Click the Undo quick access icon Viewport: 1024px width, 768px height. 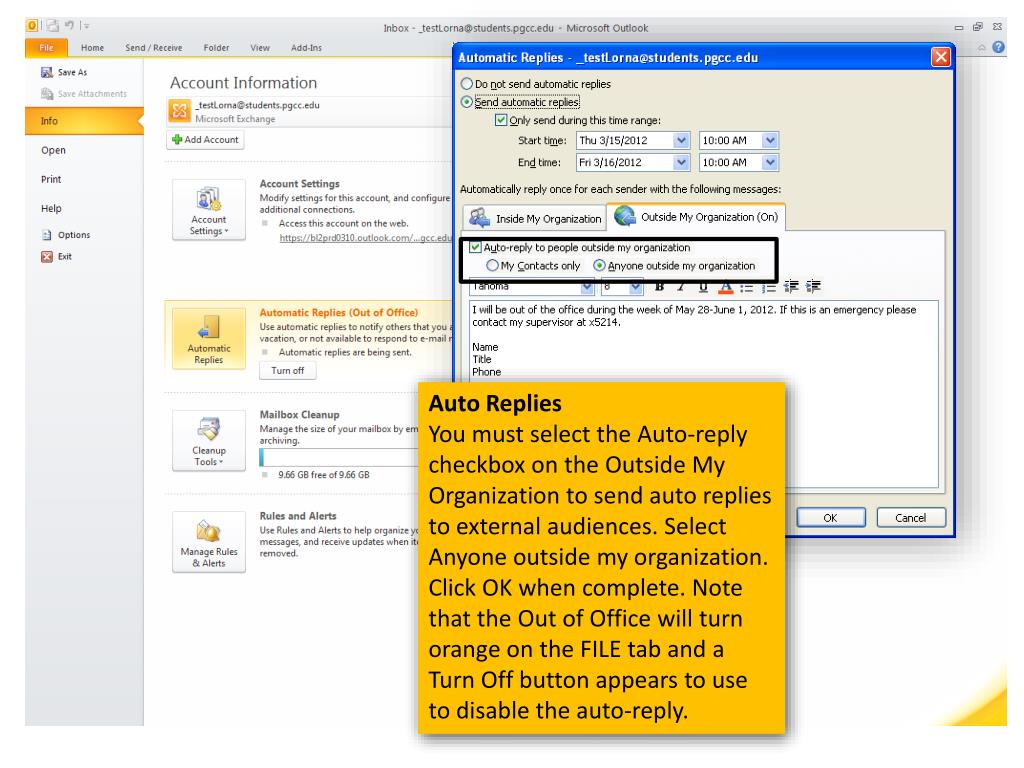coord(69,25)
